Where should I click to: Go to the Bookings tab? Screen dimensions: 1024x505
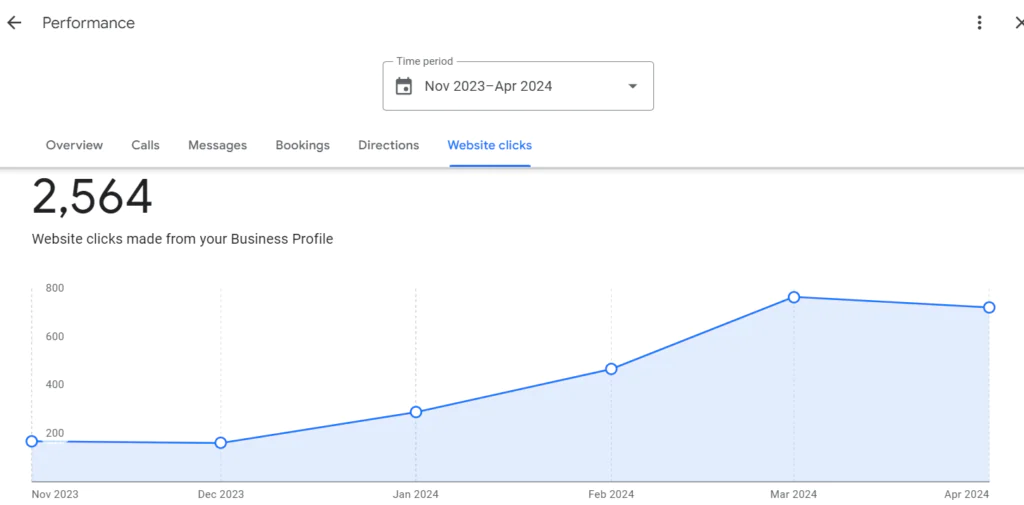click(x=302, y=145)
